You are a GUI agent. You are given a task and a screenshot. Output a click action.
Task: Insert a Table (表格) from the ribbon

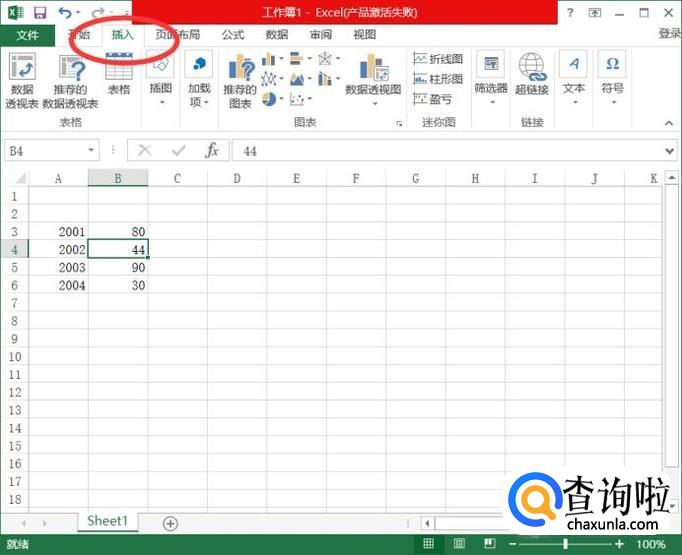tap(119, 74)
